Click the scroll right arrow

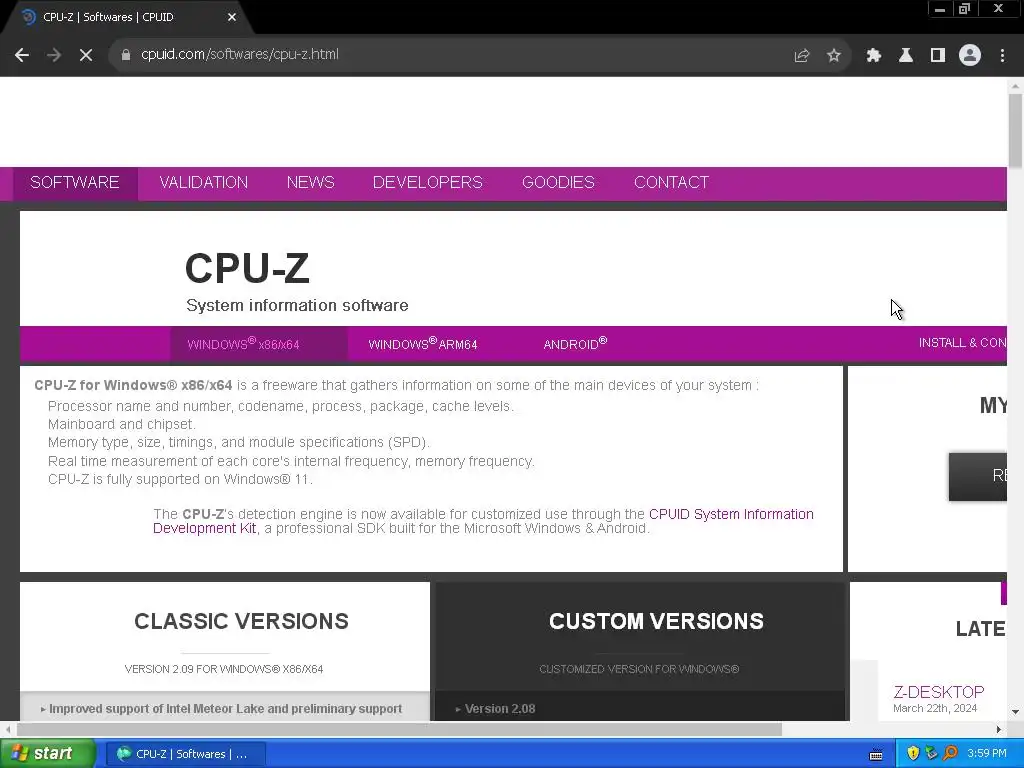point(999,729)
